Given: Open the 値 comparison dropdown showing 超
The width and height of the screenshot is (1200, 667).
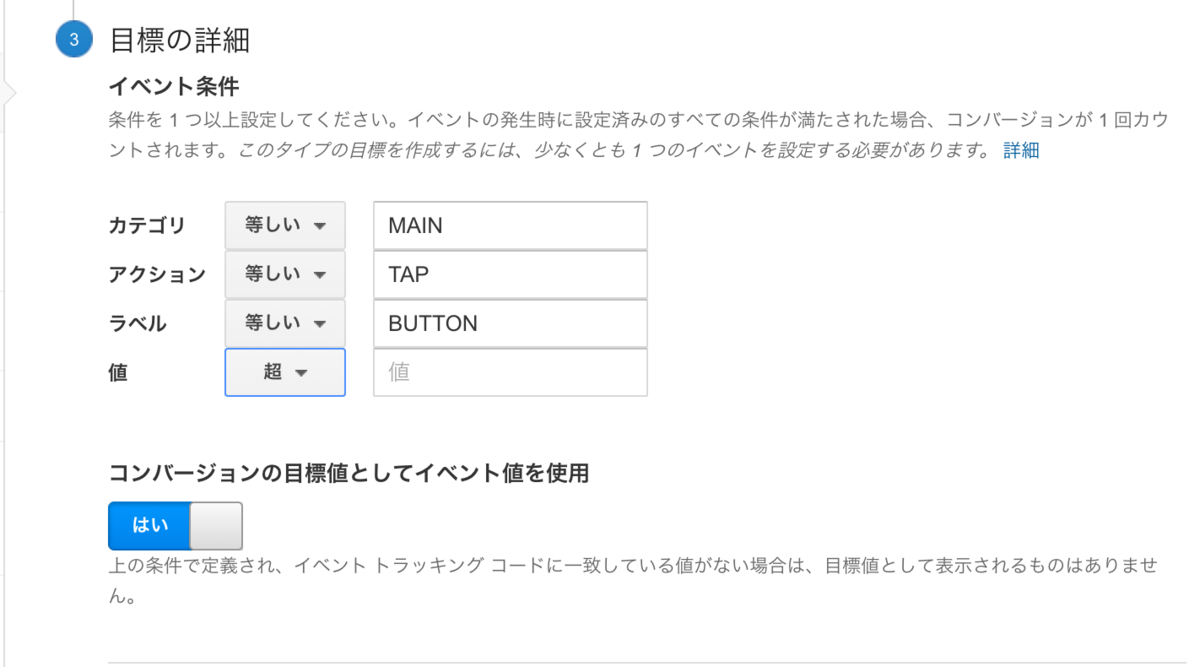Looking at the screenshot, I should tap(285, 372).
